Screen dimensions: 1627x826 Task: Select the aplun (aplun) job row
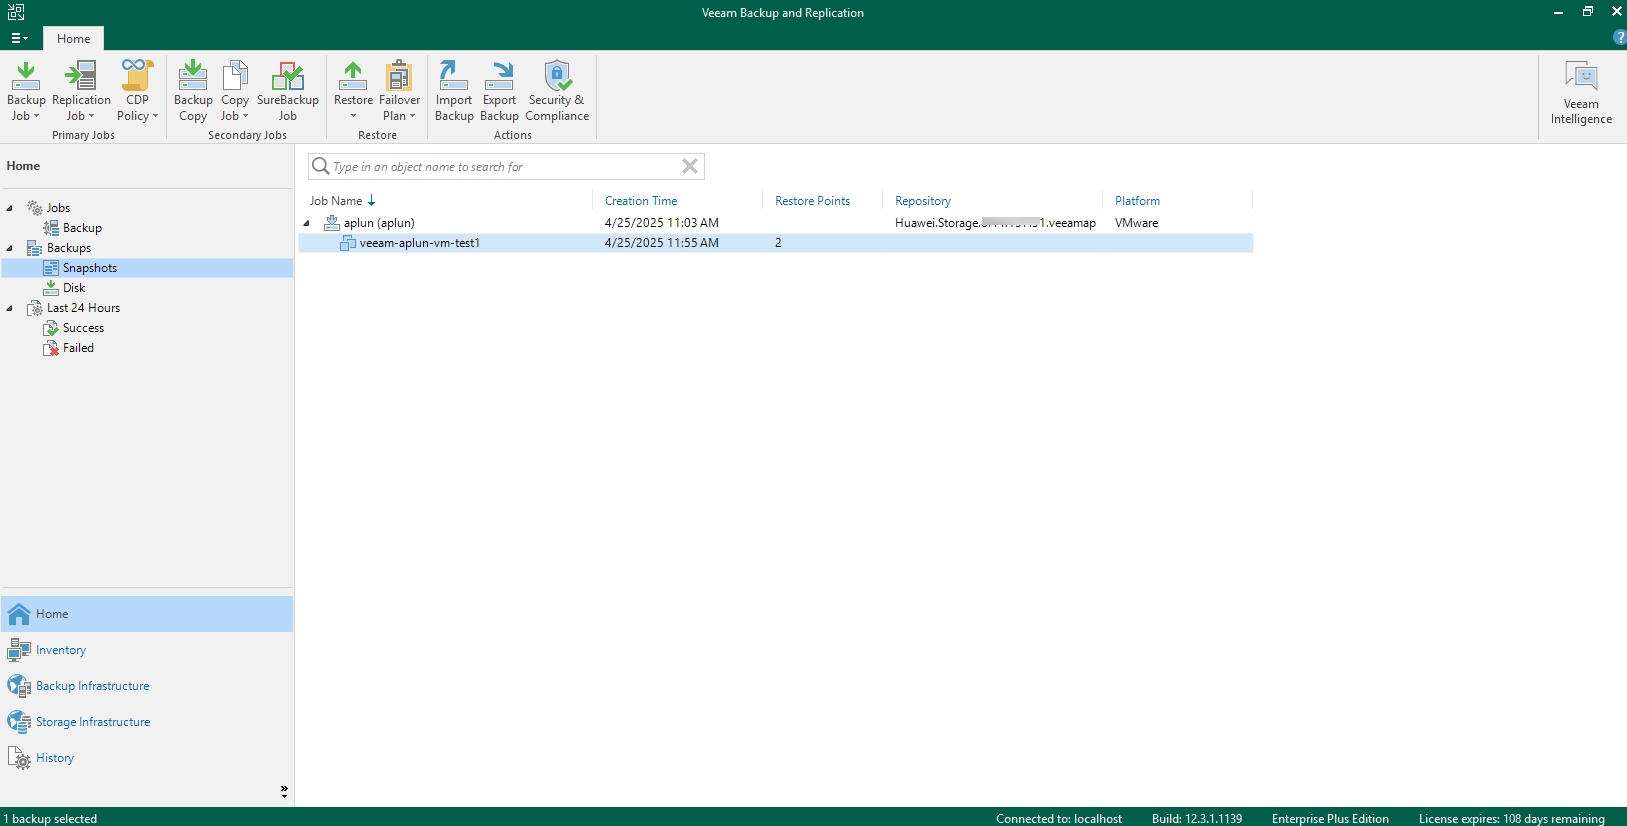775,223
